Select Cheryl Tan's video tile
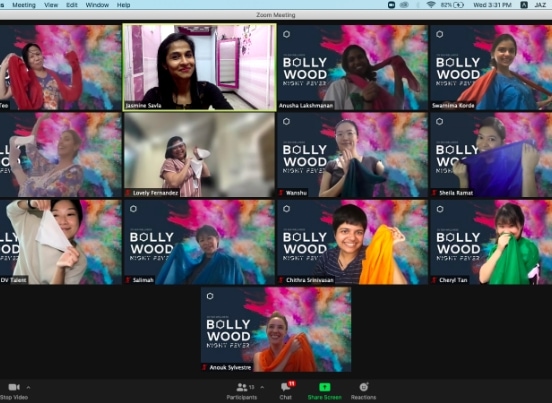The height and width of the screenshot is (403, 552). [x=491, y=242]
